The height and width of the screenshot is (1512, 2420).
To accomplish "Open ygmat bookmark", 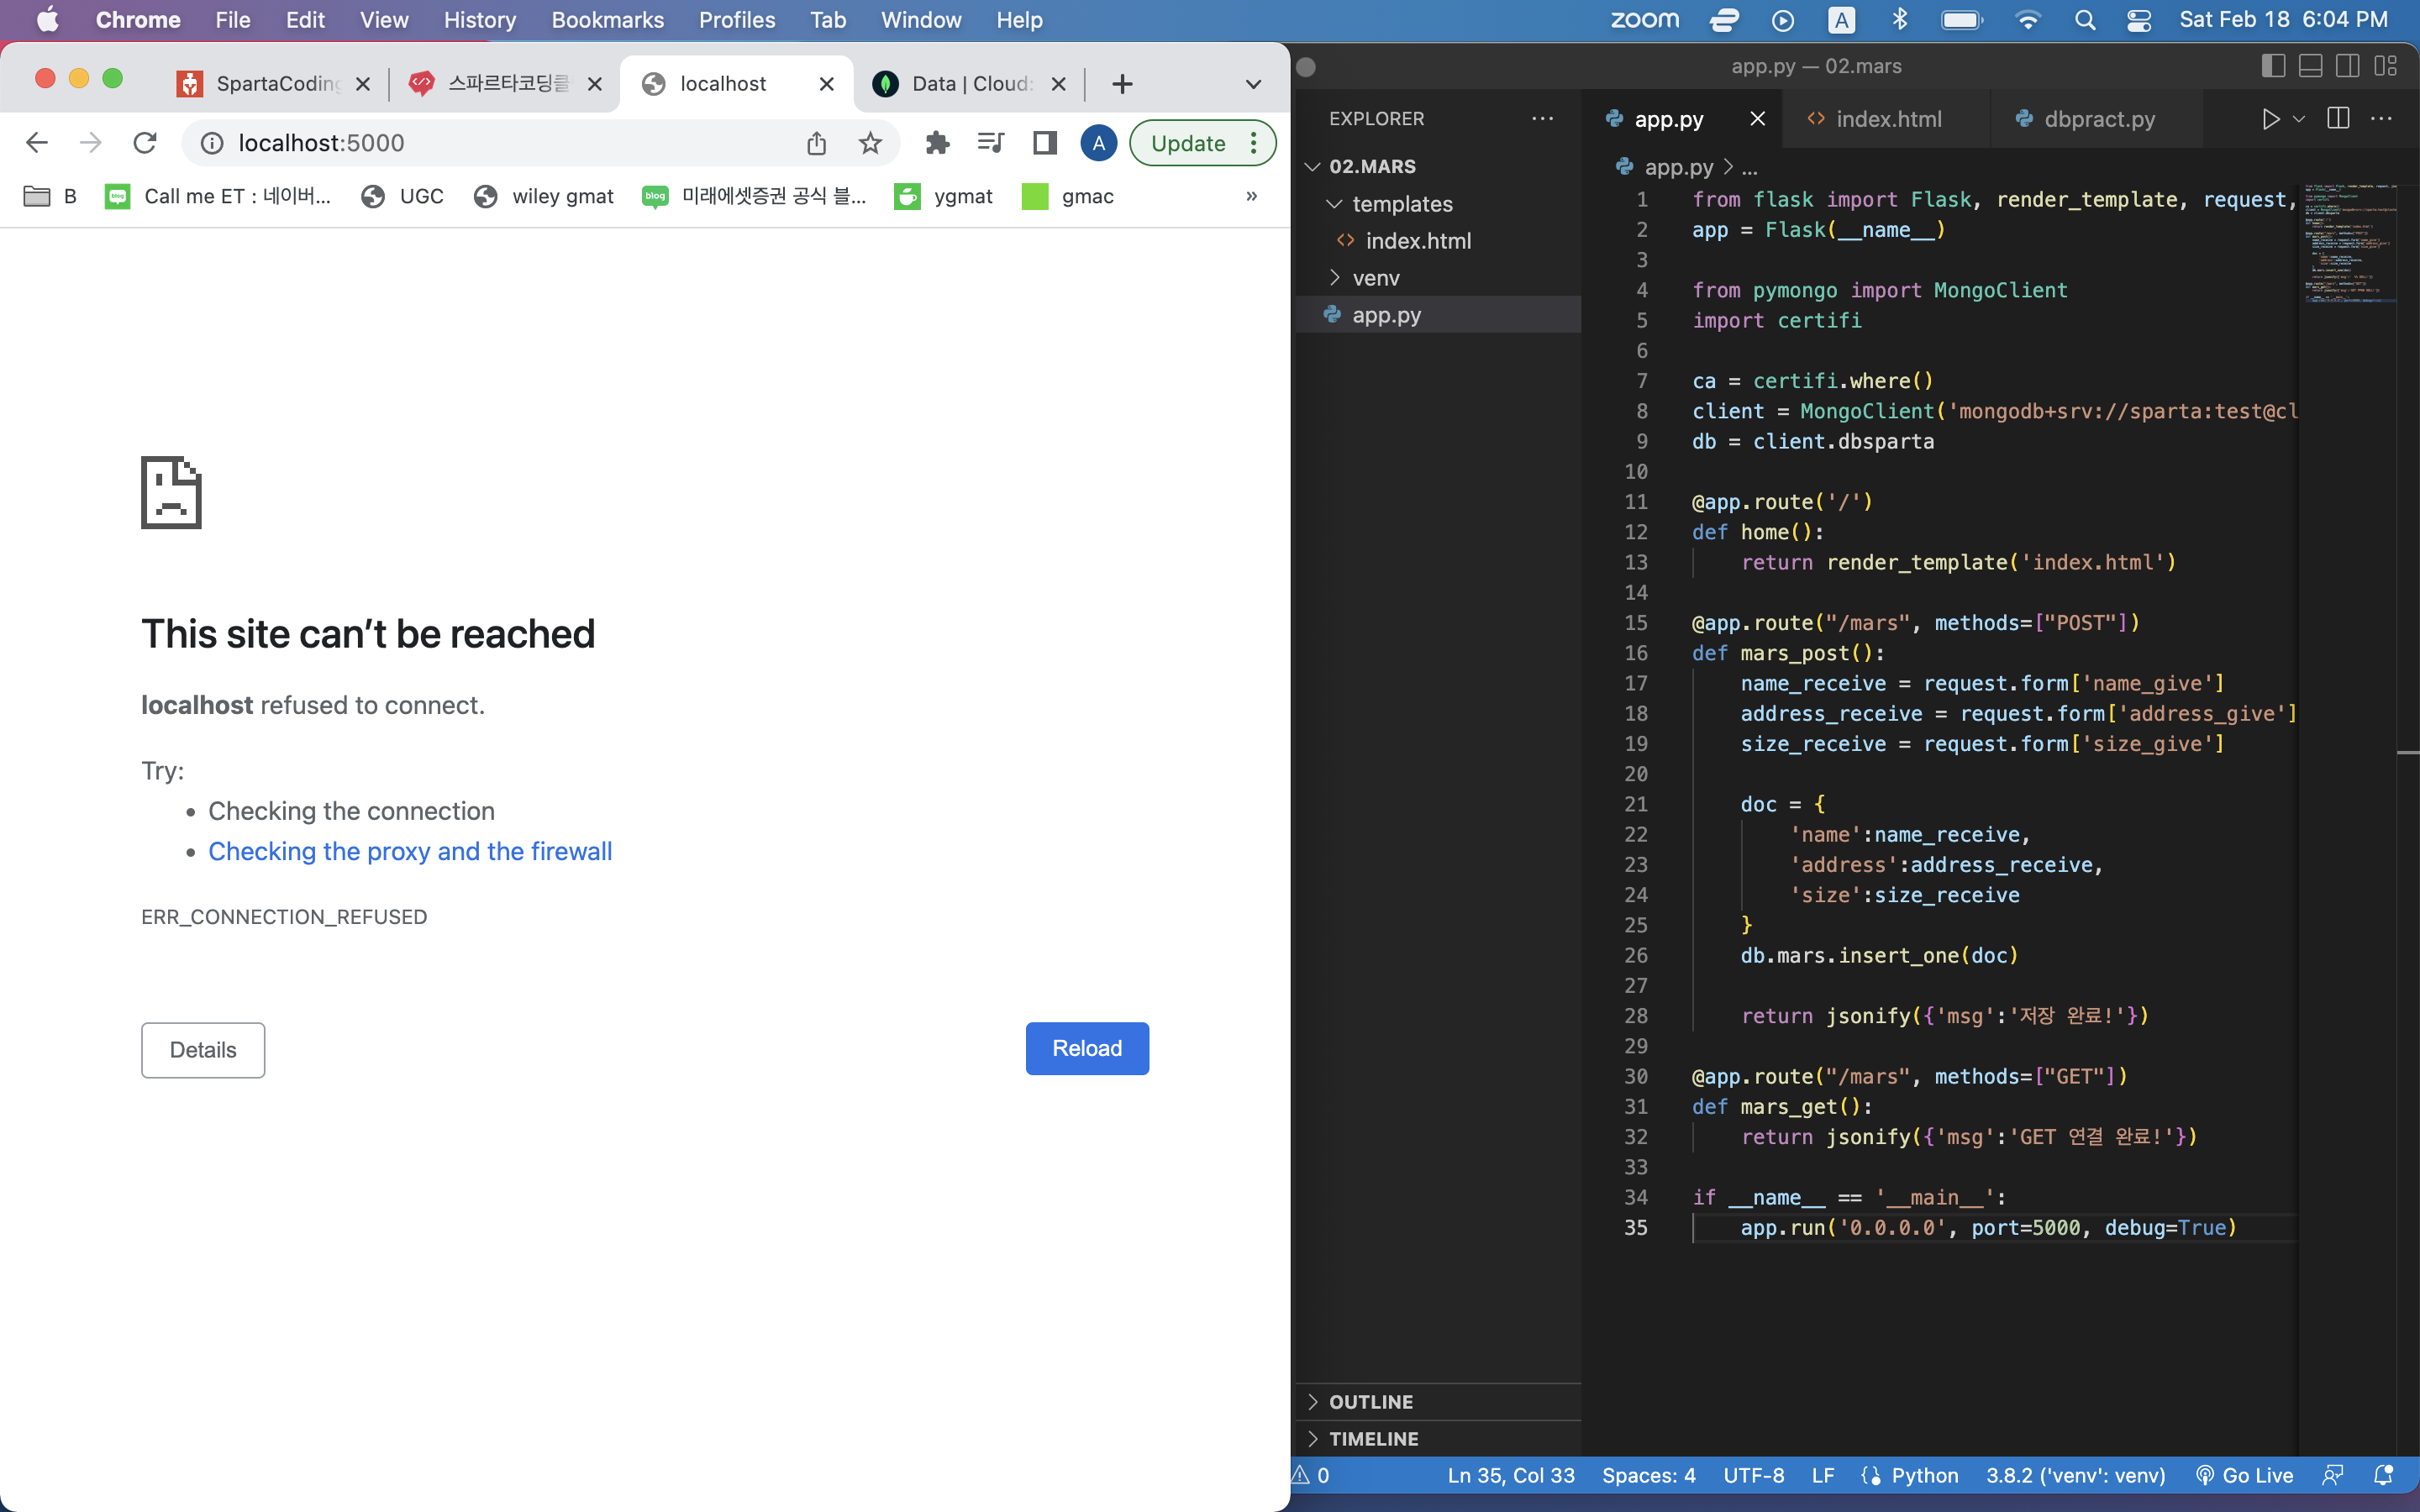I will [x=944, y=196].
